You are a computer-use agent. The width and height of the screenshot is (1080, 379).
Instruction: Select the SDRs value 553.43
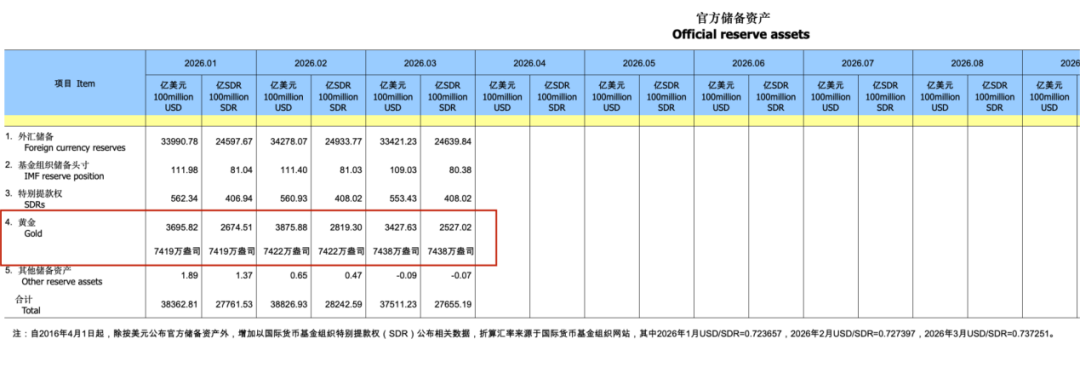click(x=404, y=199)
